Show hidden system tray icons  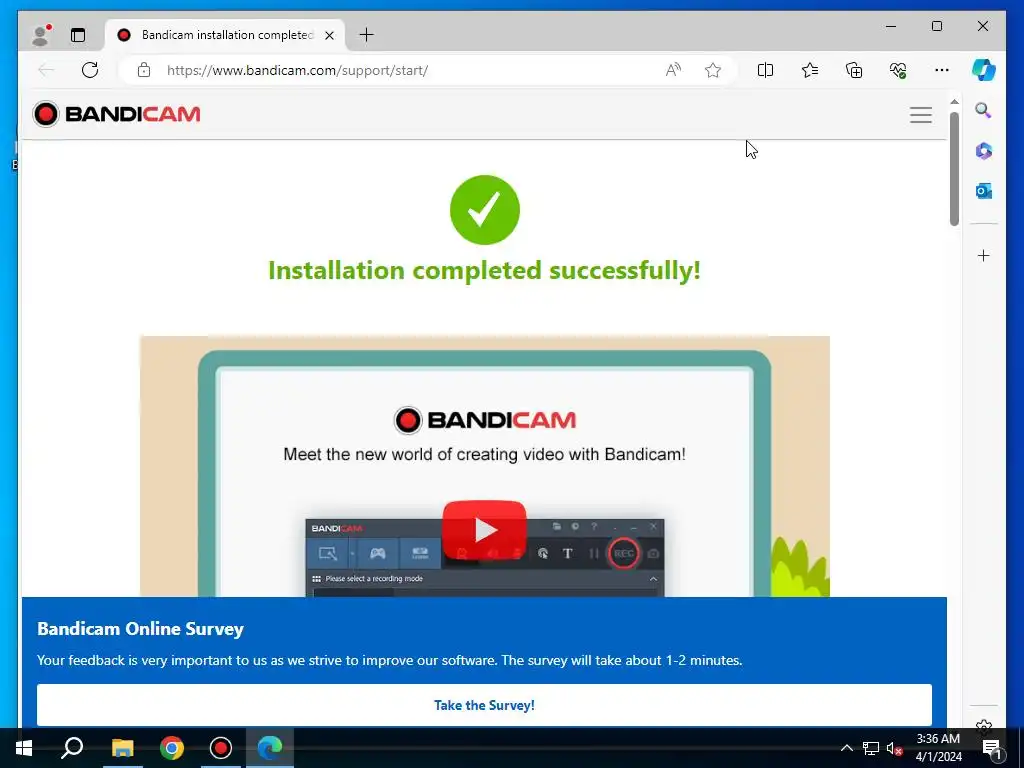click(846, 748)
